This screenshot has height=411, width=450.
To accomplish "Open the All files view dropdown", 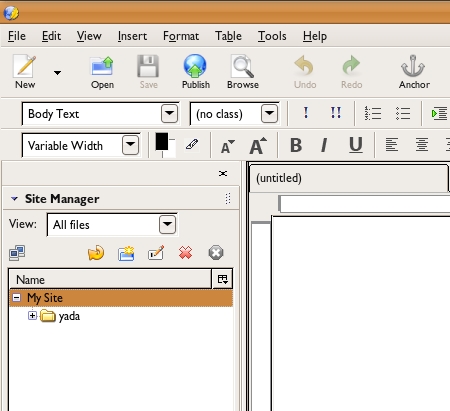I will (167, 225).
